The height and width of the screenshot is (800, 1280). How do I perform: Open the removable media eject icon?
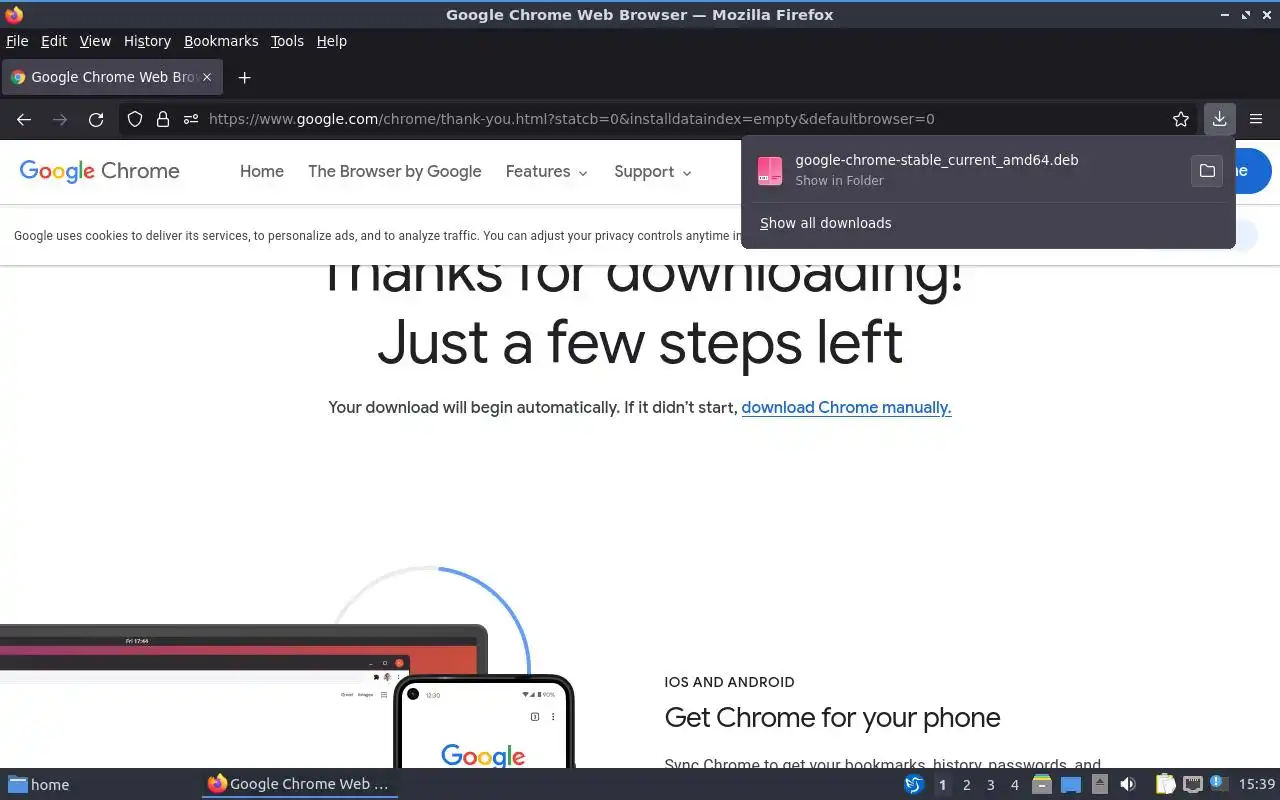[1099, 785]
